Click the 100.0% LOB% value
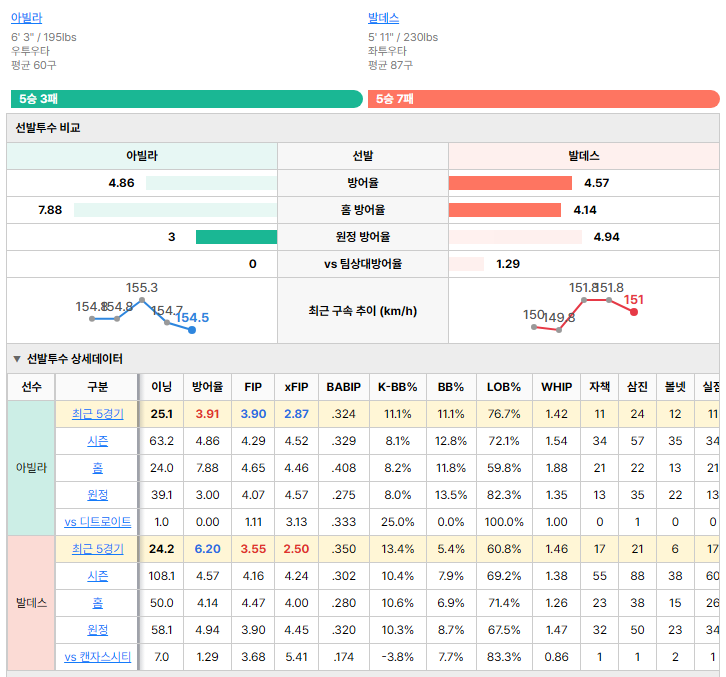 point(504,522)
